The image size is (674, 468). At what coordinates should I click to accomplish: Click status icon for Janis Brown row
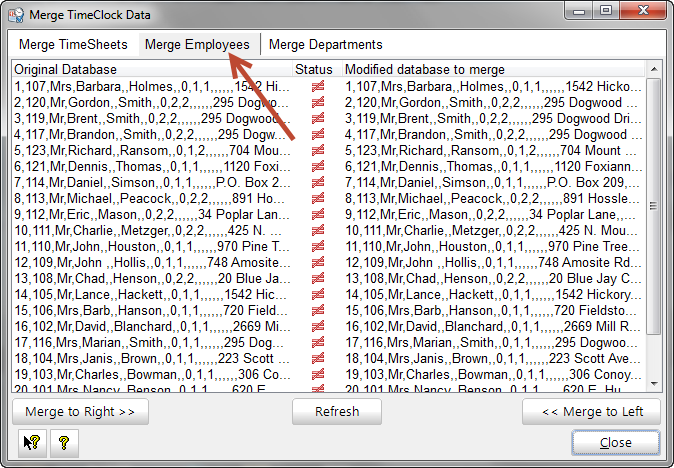(318, 358)
